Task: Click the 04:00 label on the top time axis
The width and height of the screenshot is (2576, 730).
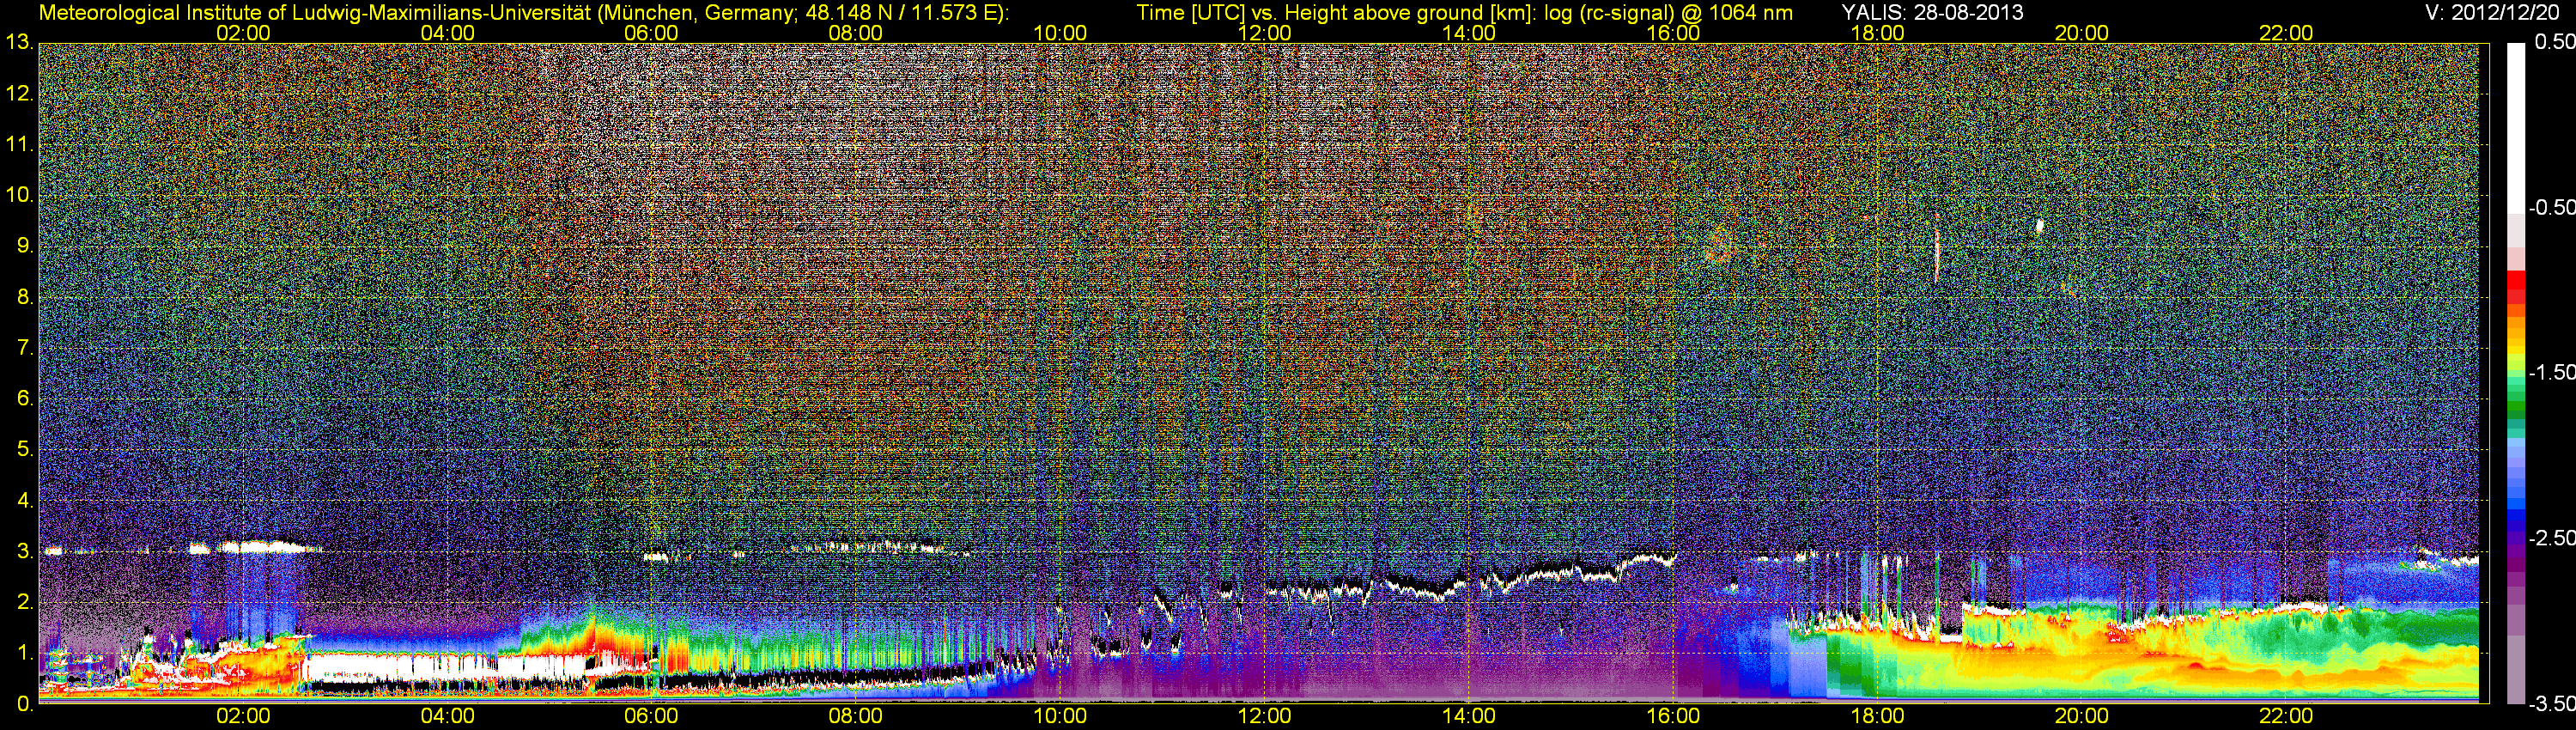Action: (447, 33)
